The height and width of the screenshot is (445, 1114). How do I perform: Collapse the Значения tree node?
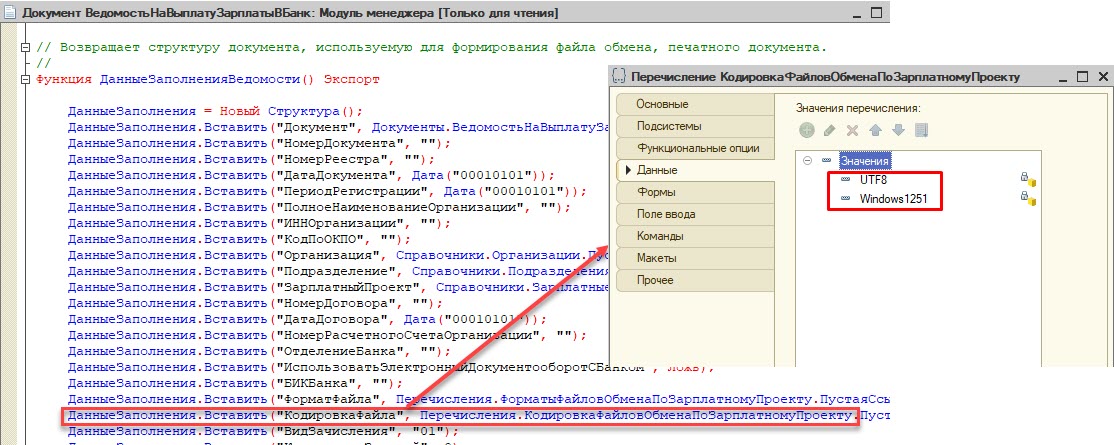point(807,161)
